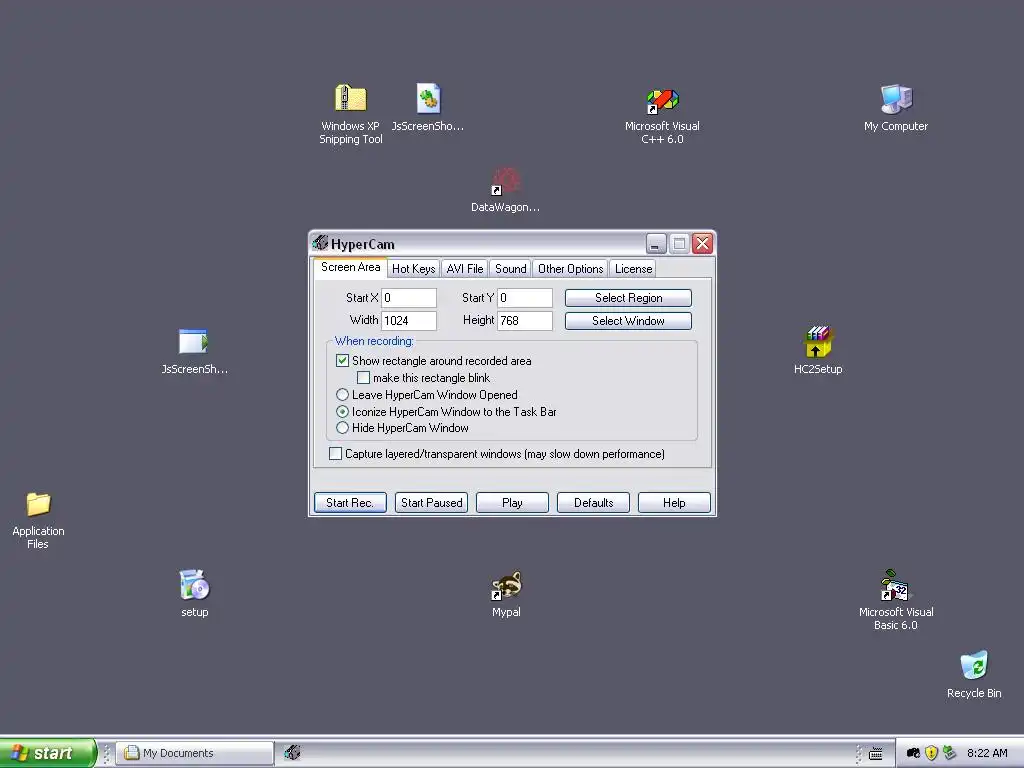Open the Windows start menu button

[47, 753]
